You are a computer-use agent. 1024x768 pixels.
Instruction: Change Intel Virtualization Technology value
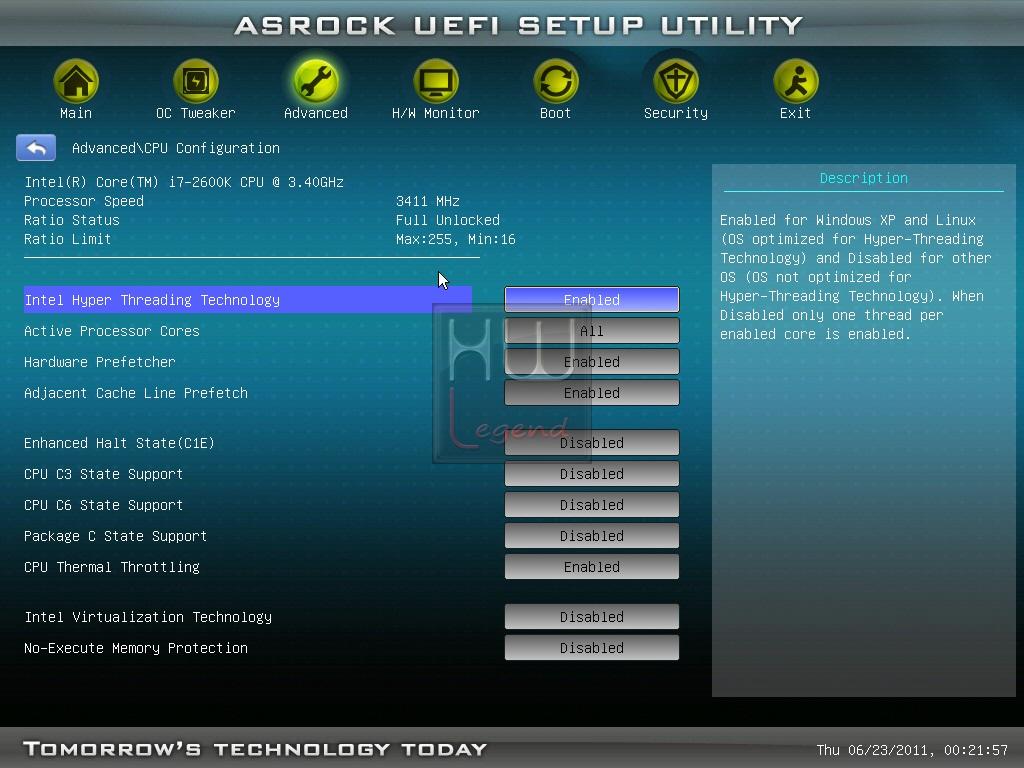(592, 617)
